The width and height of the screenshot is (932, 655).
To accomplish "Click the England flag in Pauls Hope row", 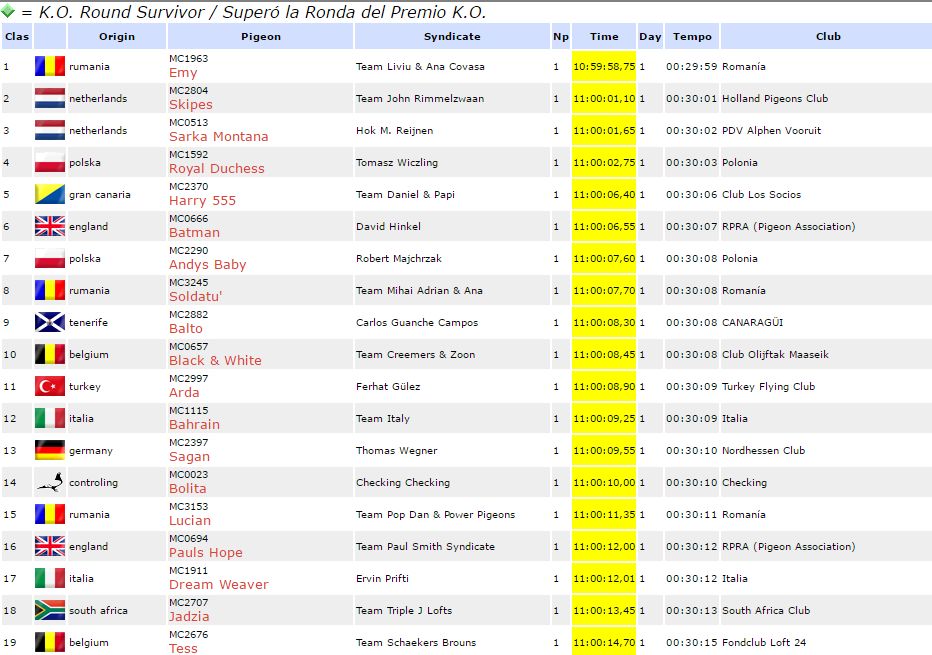I will pyautogui.click(x=50, y=546).
